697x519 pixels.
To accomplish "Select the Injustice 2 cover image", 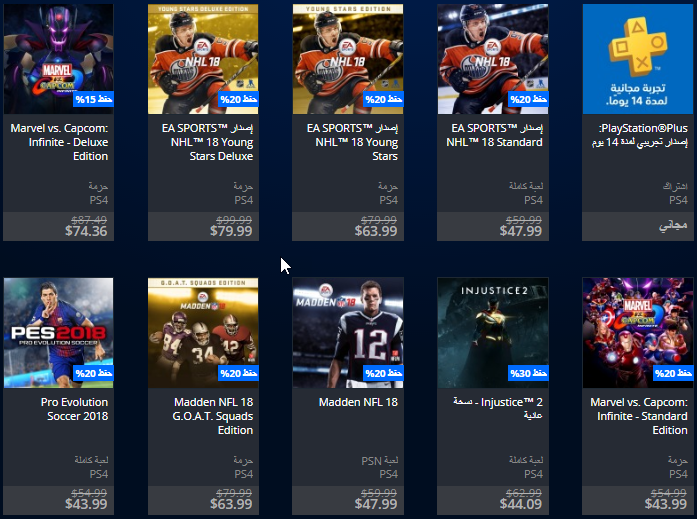I will point(493,333).
